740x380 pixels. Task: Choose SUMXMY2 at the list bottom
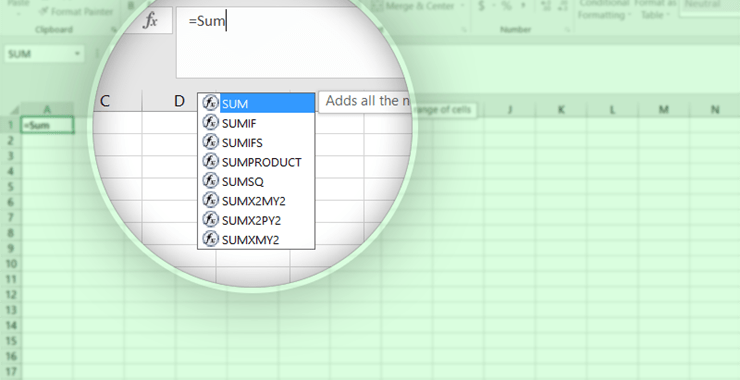[x=256, y=240]
